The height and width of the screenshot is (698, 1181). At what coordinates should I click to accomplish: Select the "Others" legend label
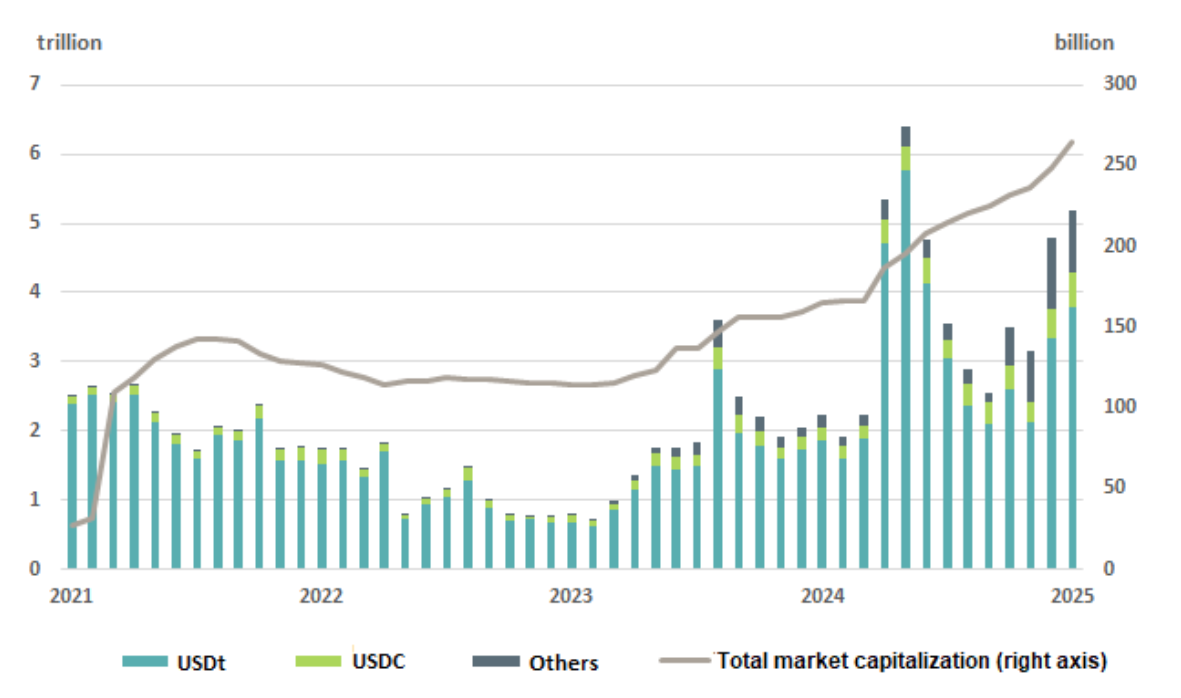[x=564, y=662]
